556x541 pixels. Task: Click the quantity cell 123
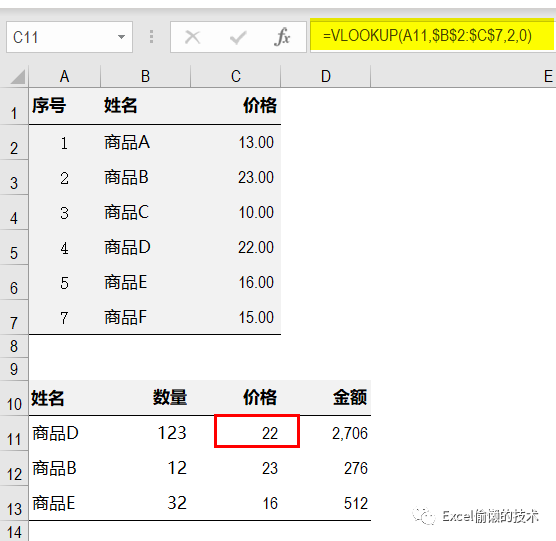click(146, 433)
